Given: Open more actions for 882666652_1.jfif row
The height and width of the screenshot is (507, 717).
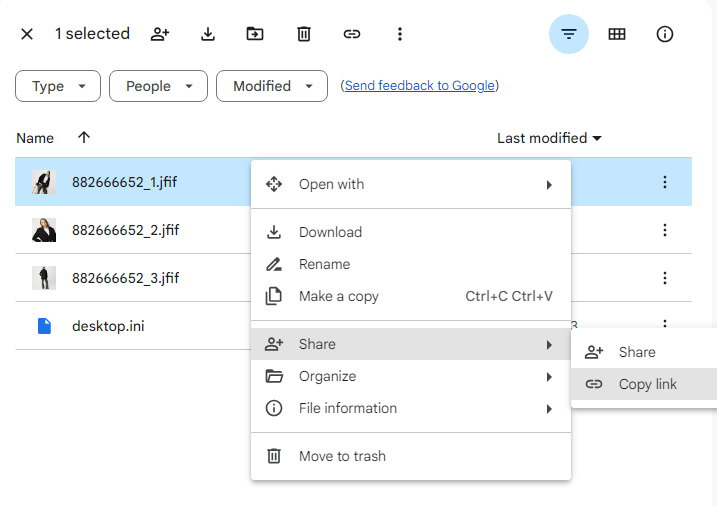Looking at the screenshot, I should point(664,182).
